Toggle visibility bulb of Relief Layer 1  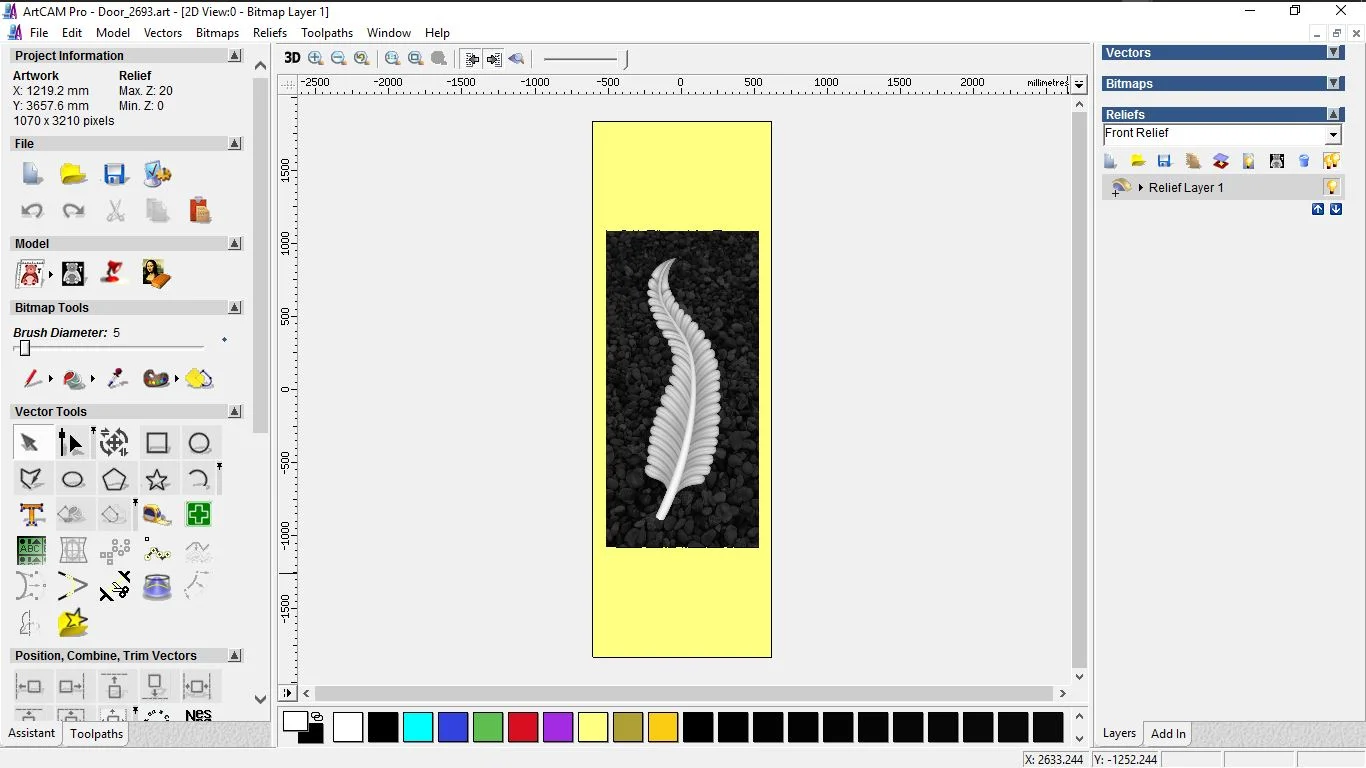pyautogui.click(x=1331, y=187)
